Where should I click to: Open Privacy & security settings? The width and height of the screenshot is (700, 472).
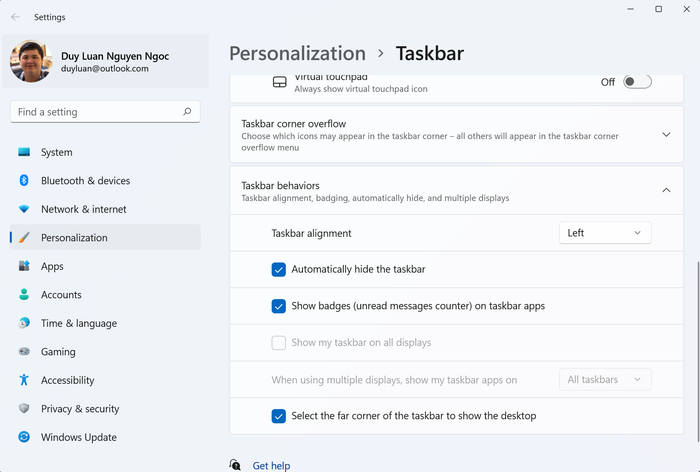(80, 409)
